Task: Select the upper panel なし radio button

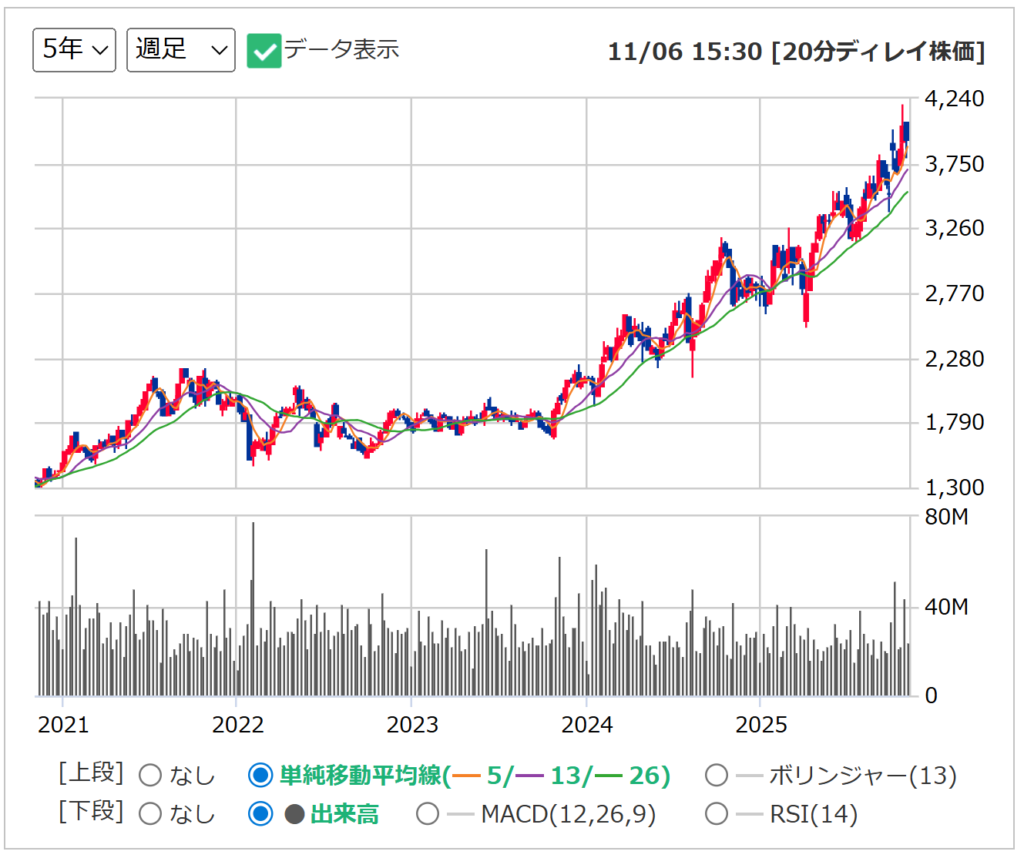Action: [150, 775]
